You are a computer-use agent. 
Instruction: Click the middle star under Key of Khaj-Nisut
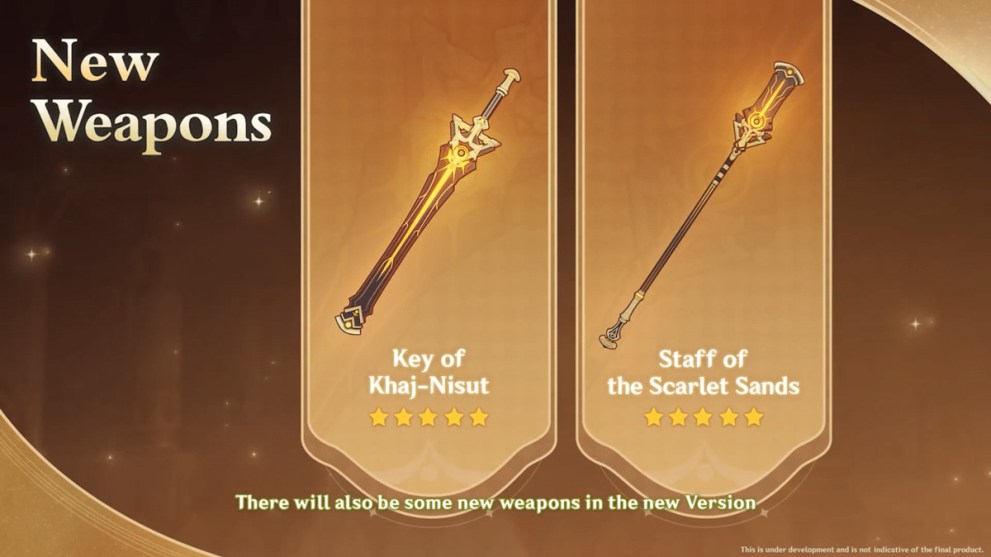click(429, 417)
